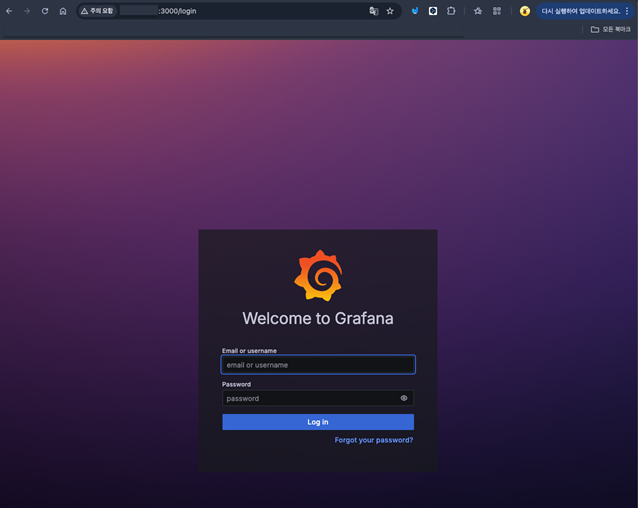This screenshot has width=638, height=508.
Task: Open the browser three-dot menu
Action: (x=627, y=11)
